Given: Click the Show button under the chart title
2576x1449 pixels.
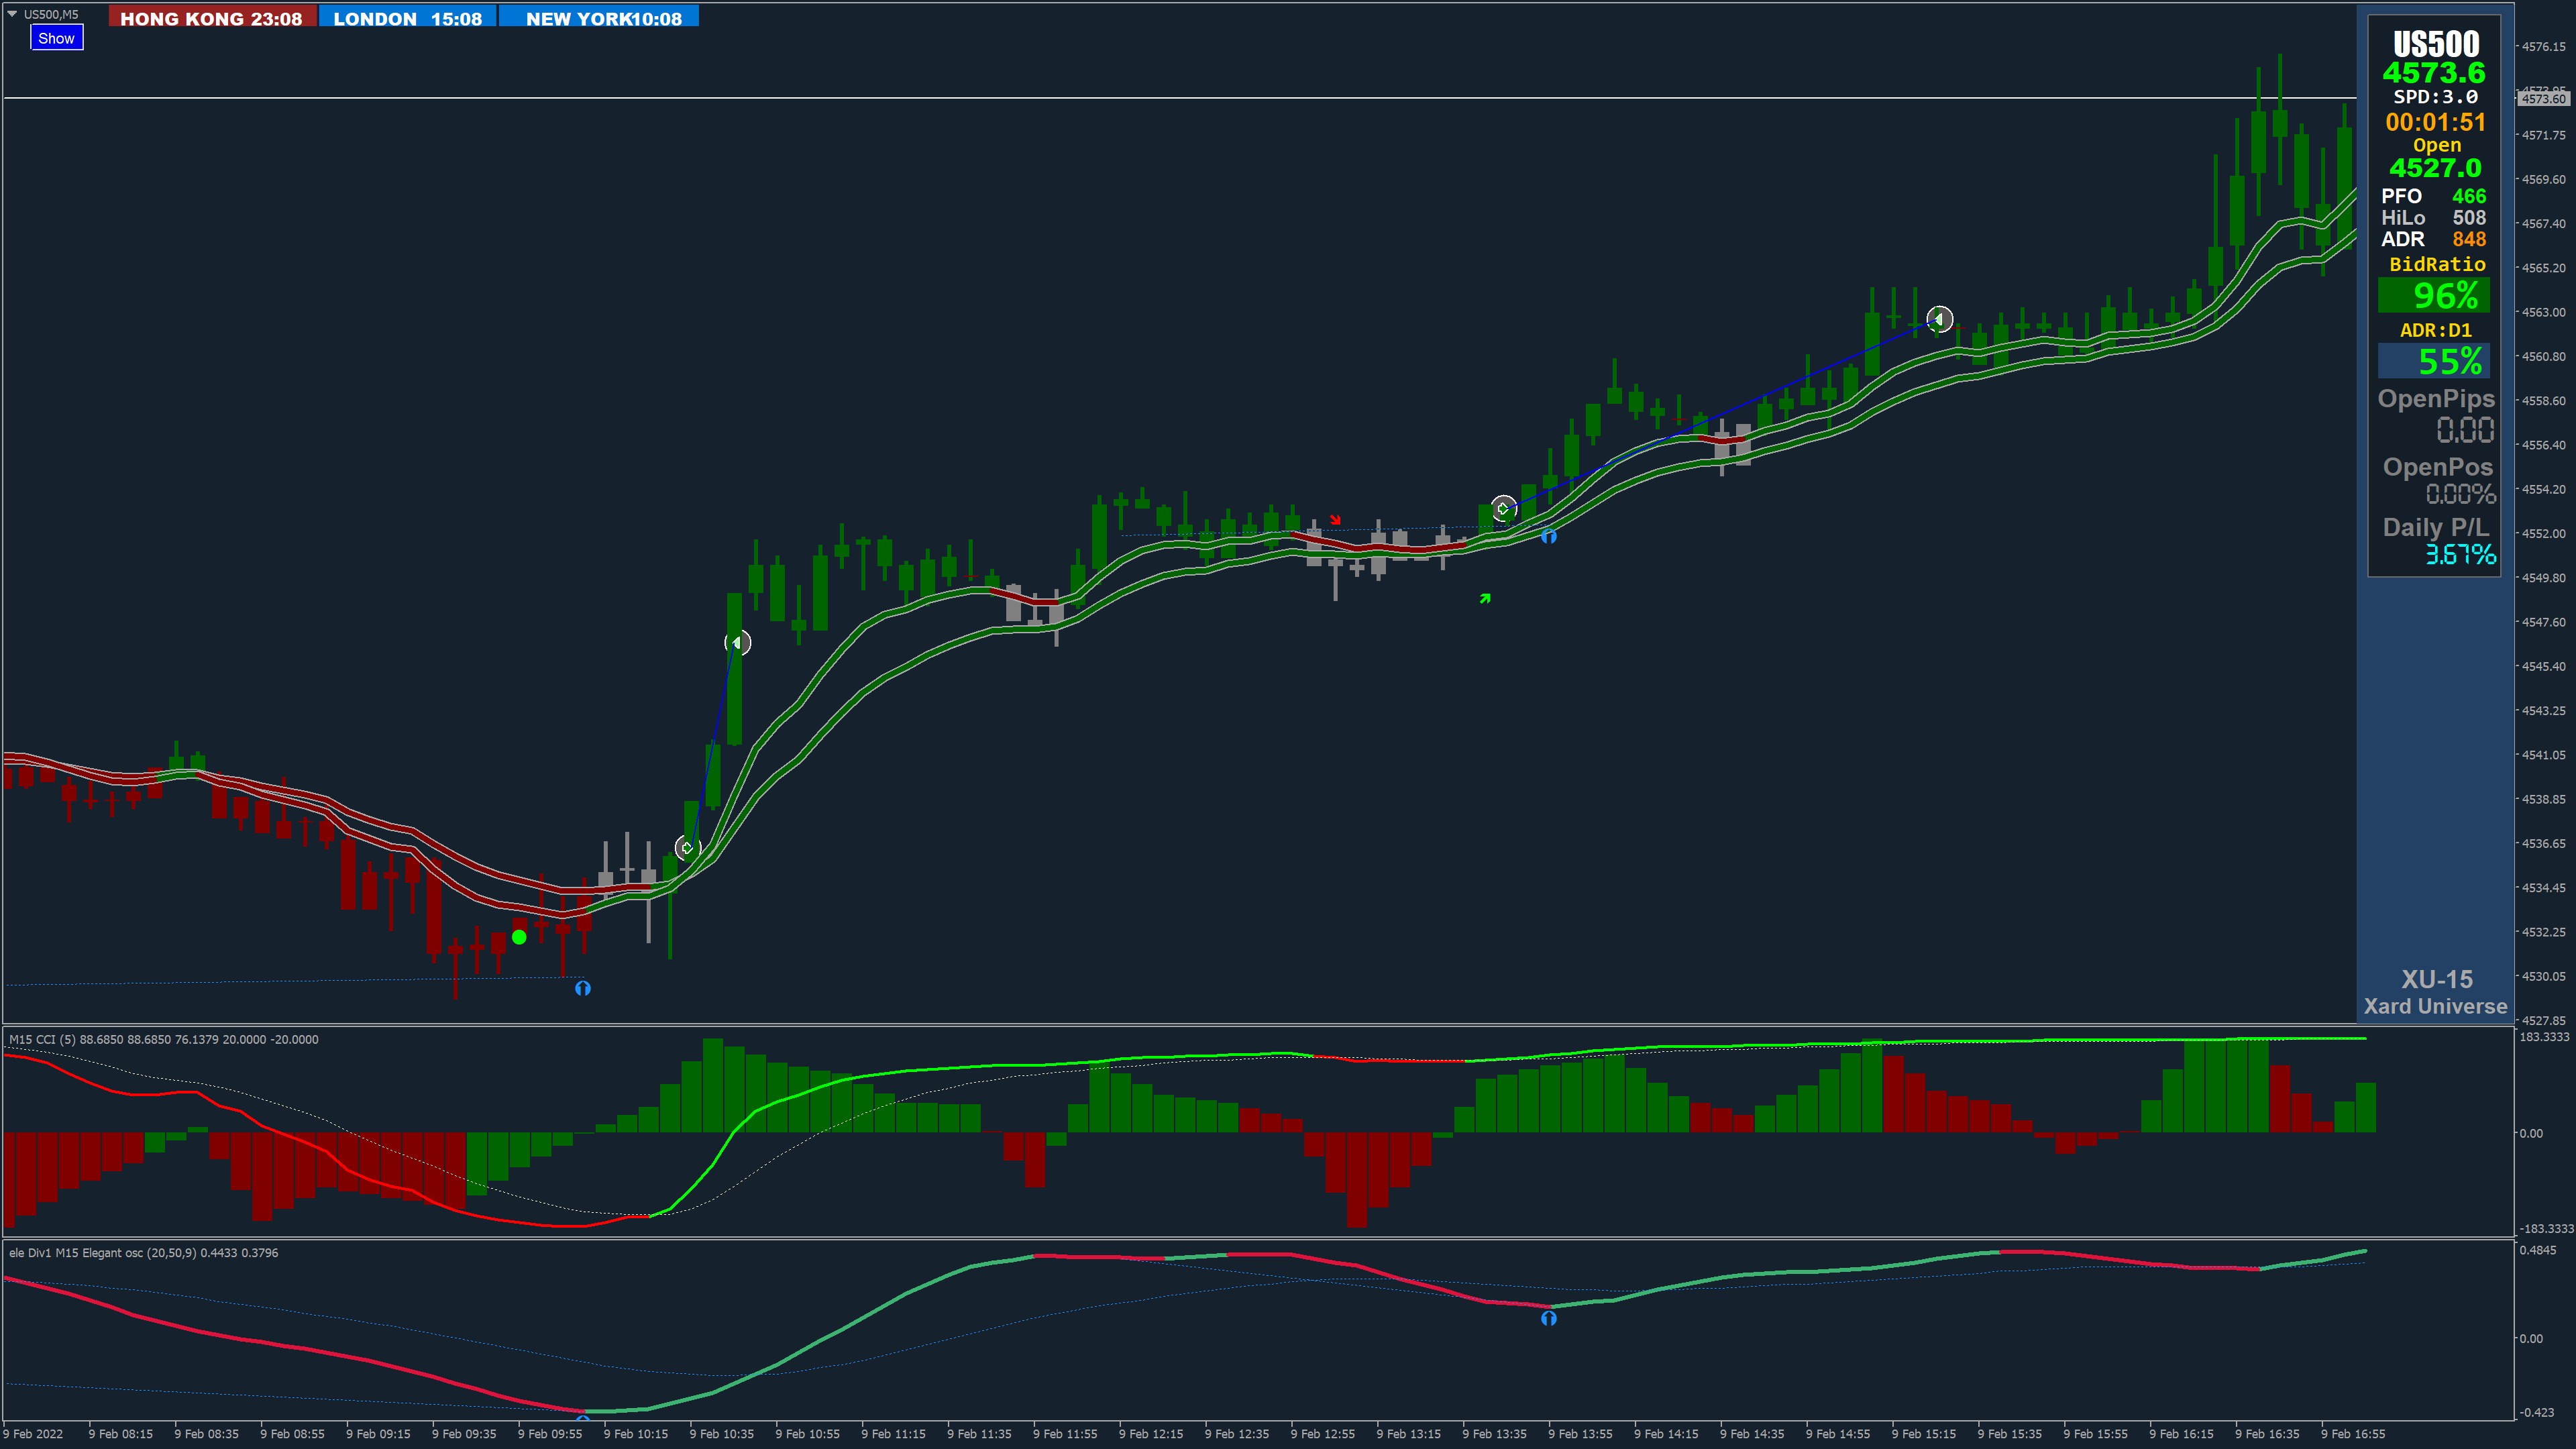Looking at the screenshot, I should (56, 38).
